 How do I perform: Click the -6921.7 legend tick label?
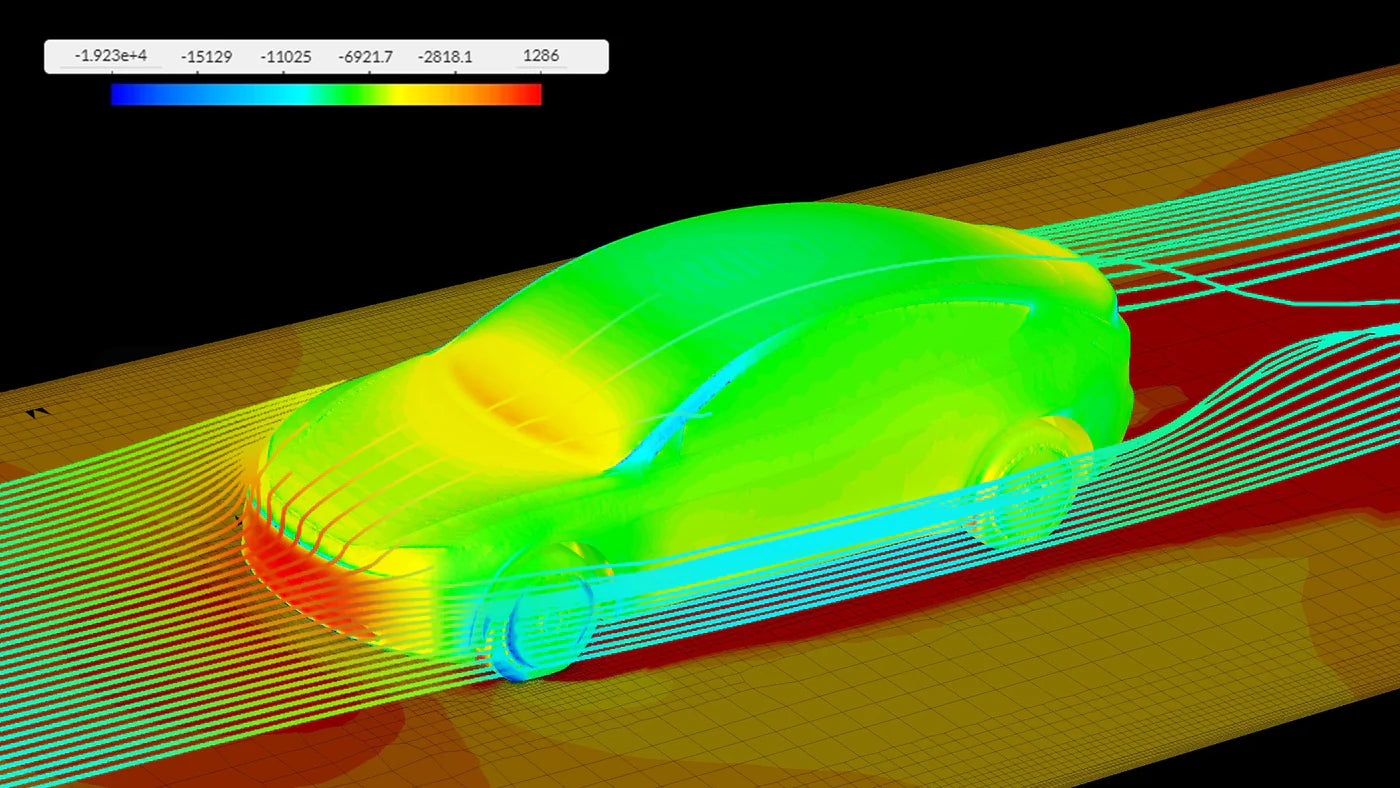[x=366, y=56]
